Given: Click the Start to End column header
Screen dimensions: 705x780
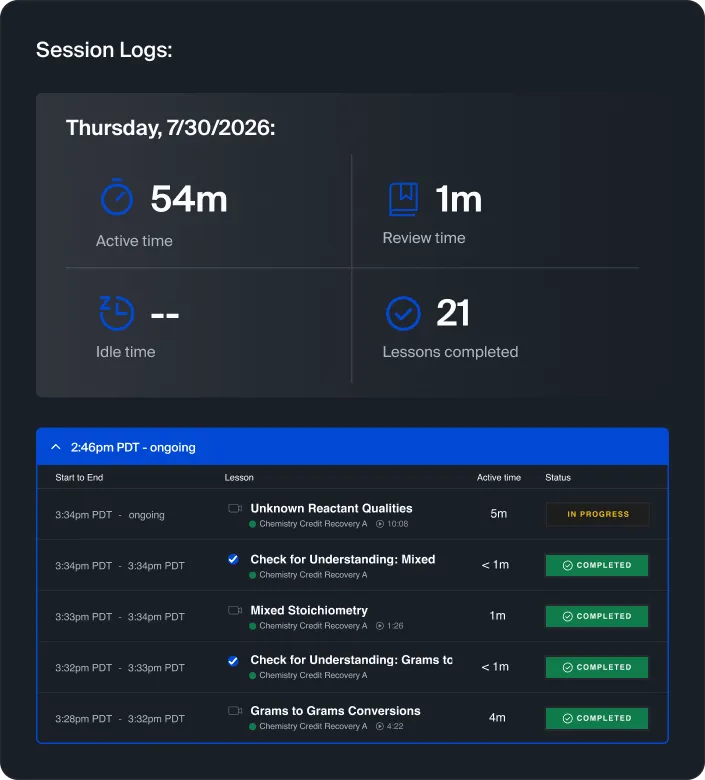Looking at the screenshot, I should coord(79,478).
